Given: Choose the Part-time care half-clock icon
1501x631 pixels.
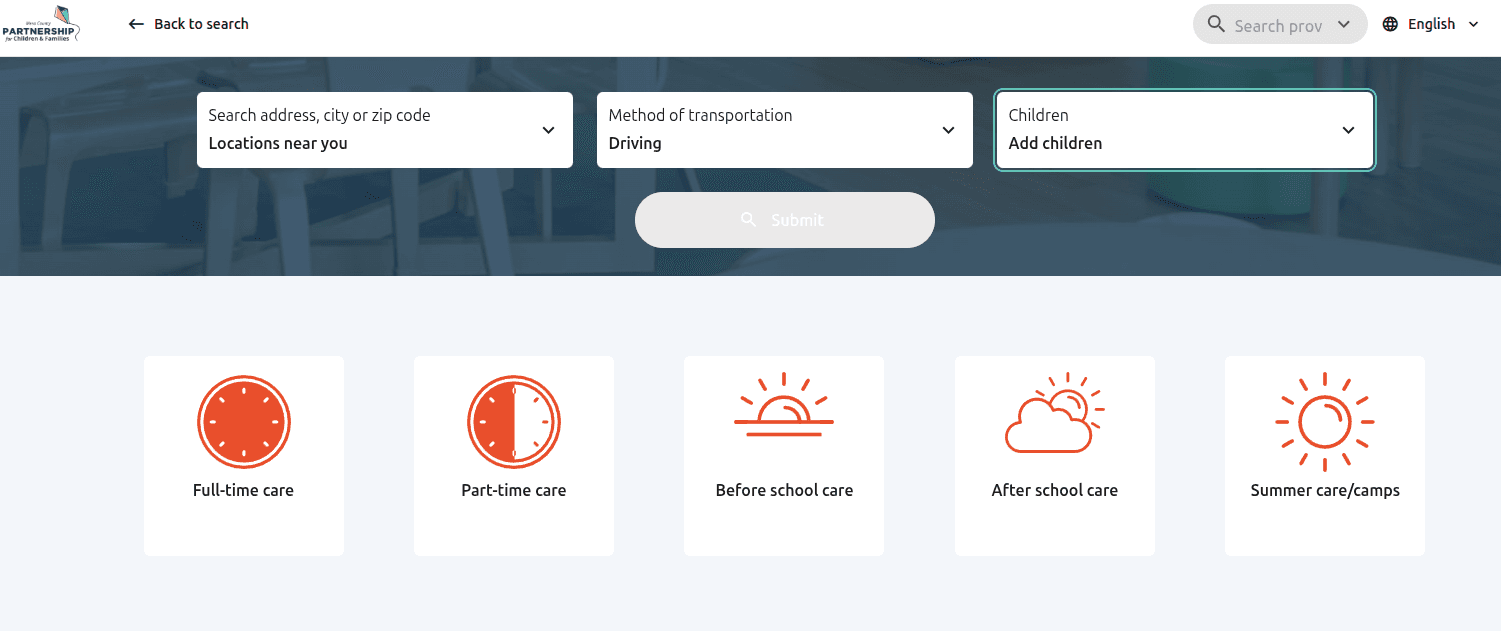Looking at the screenshot, I should point(513,421).
